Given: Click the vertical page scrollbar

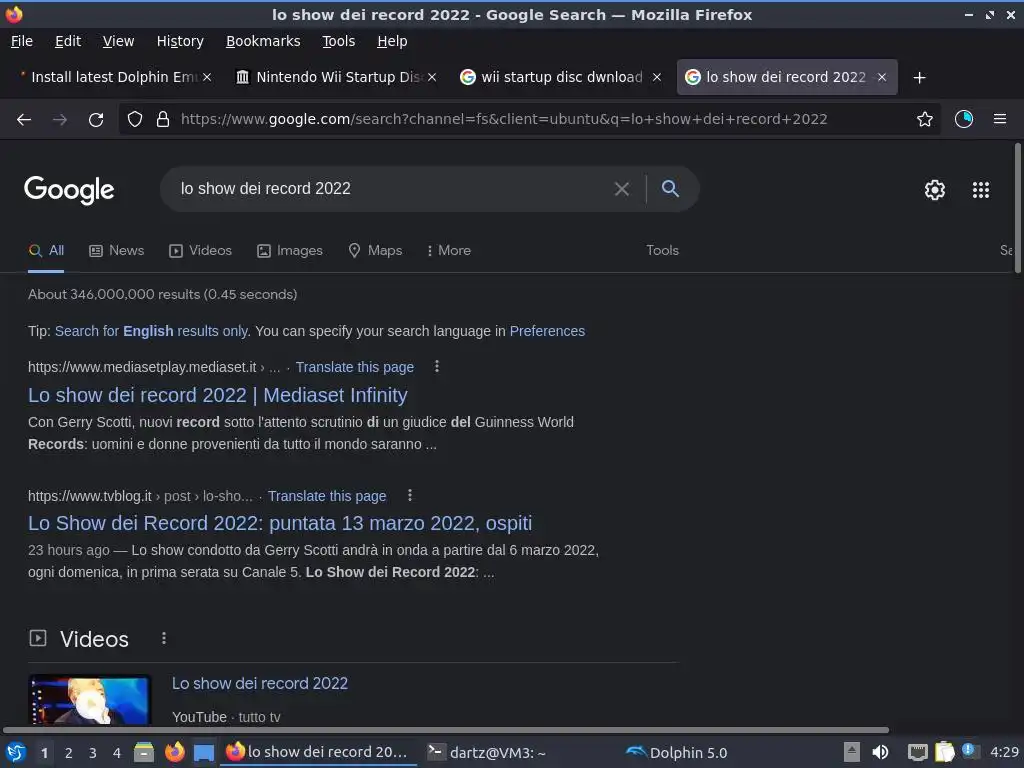Looking at the screenshot, I should click(x=1017, y=208).
